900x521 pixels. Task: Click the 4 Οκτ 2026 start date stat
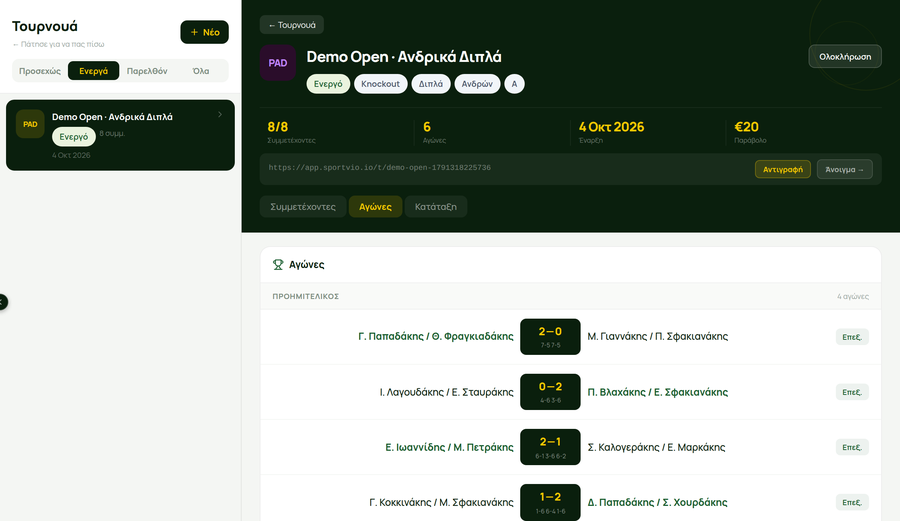(611, 132)
